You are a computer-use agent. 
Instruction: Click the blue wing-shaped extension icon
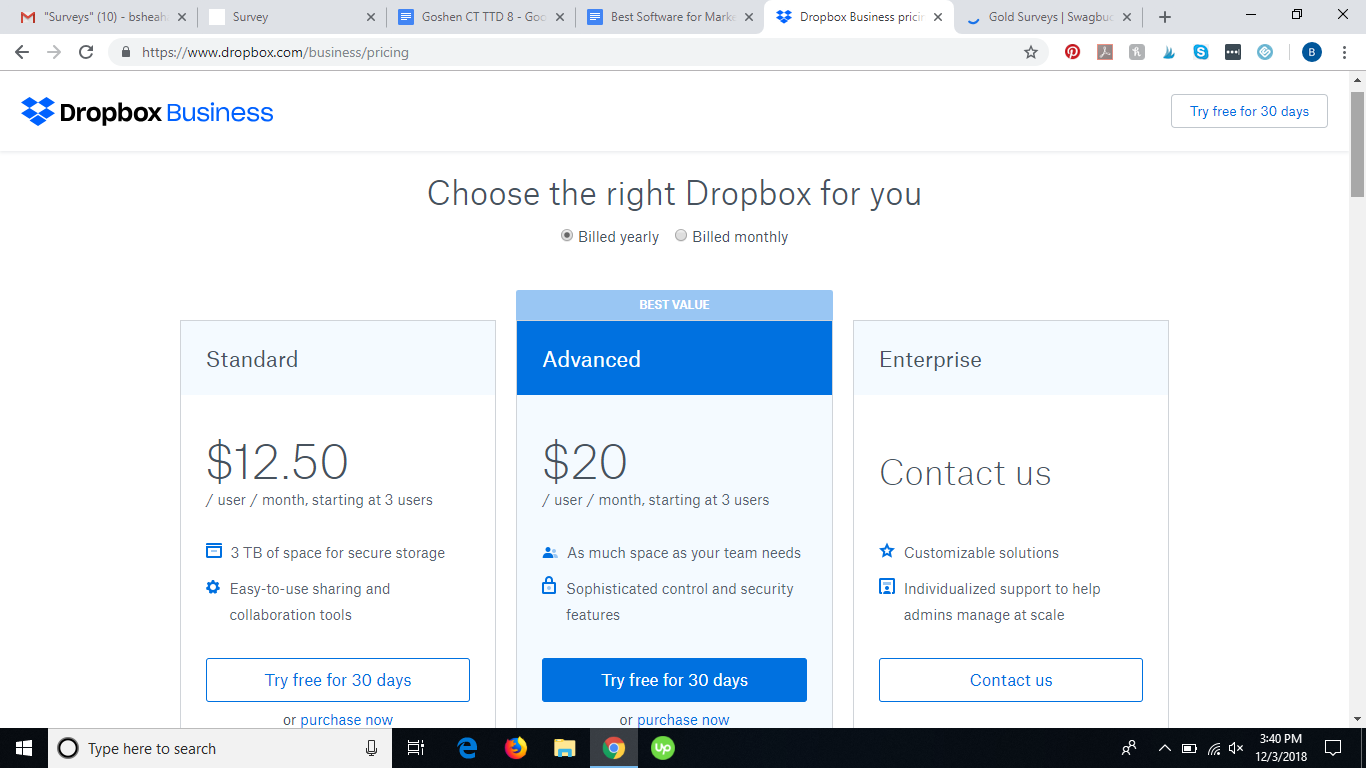click(x=1169, y=52)
